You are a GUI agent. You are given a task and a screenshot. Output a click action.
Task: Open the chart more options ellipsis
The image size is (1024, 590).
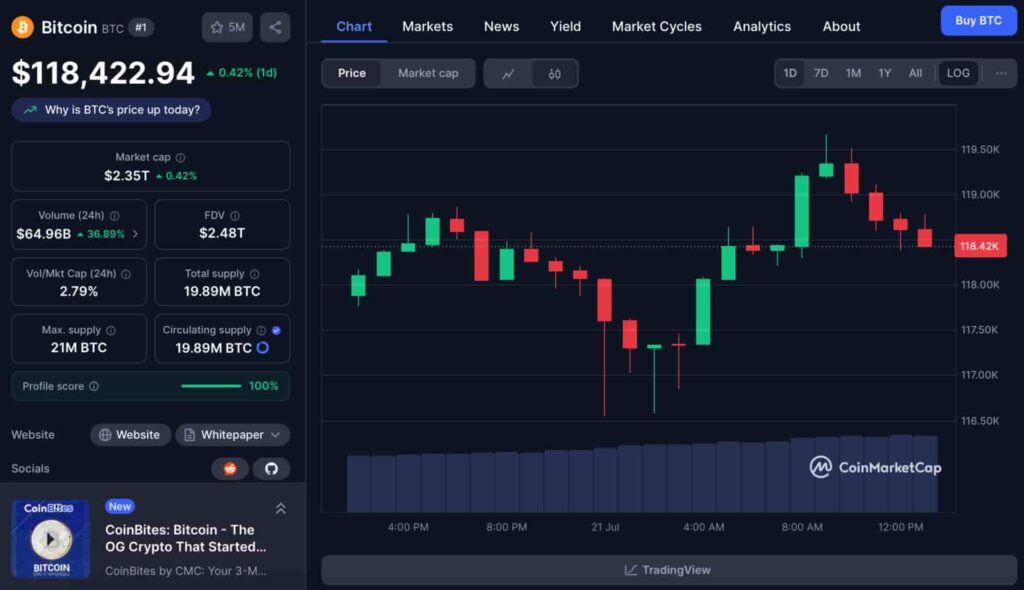click(1001, 73)
